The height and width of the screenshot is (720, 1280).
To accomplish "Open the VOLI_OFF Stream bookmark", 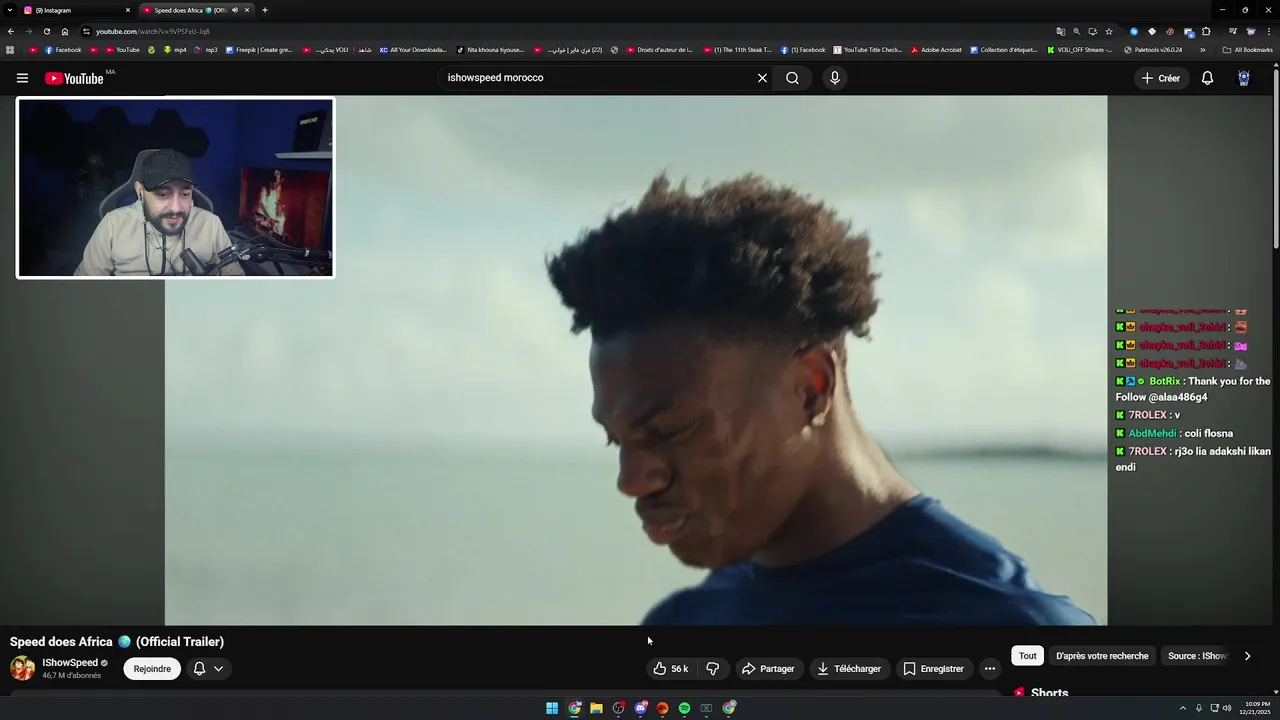I will [x=1079, y=49].
